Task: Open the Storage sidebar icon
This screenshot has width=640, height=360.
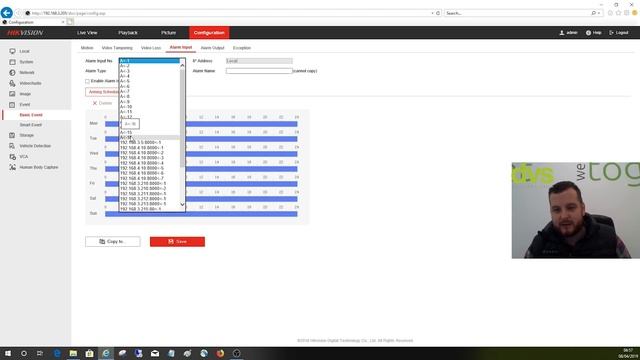Action: tap(12, 135)
